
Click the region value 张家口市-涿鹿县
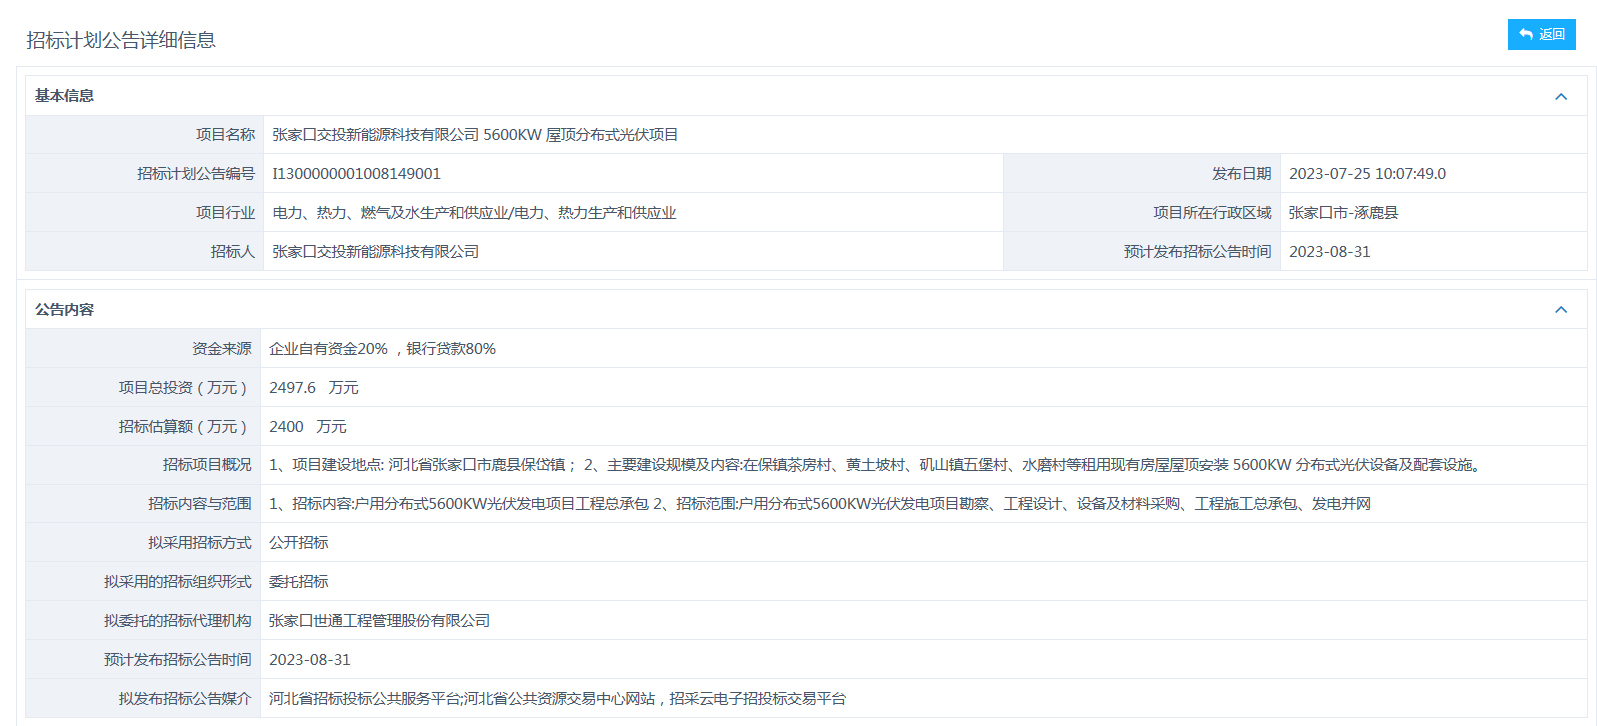[x=1343, y=213]
